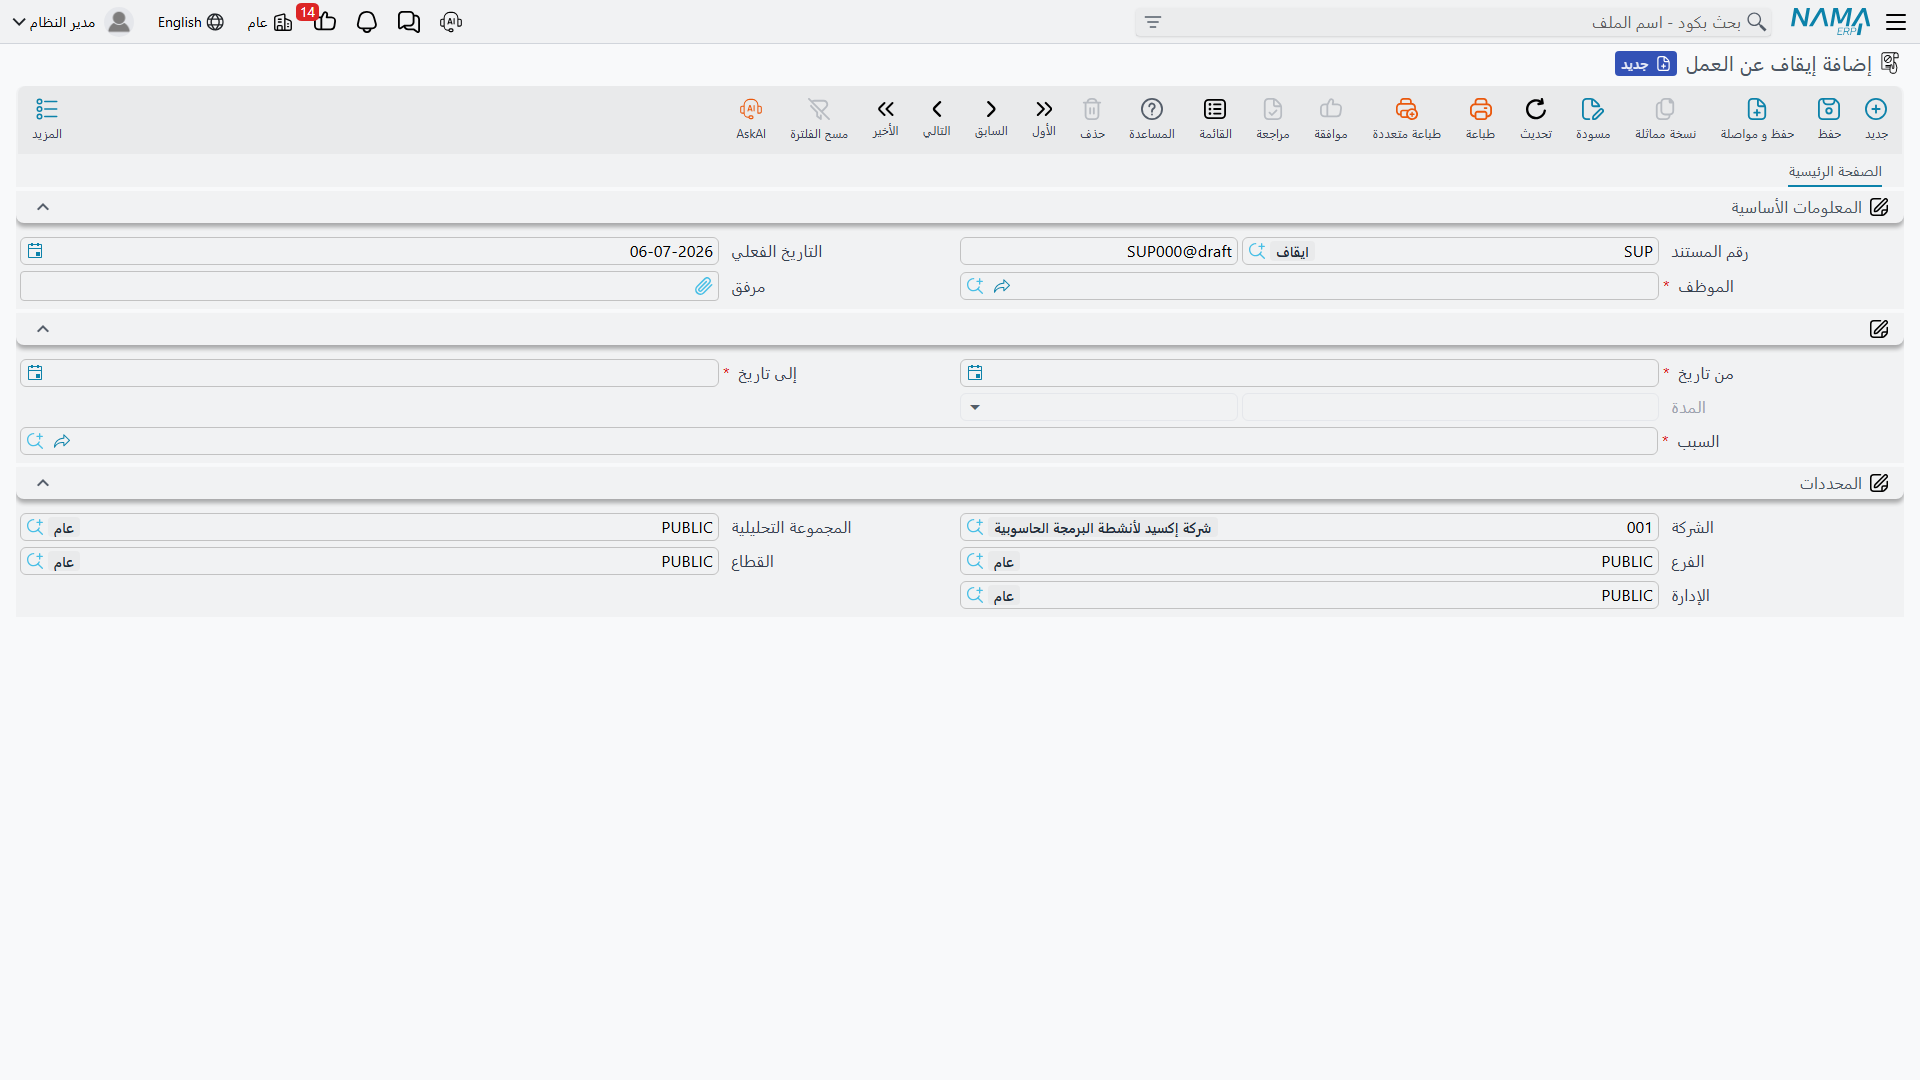Open the المزيد more options button

pyautogui.click(x=47, y=118)
